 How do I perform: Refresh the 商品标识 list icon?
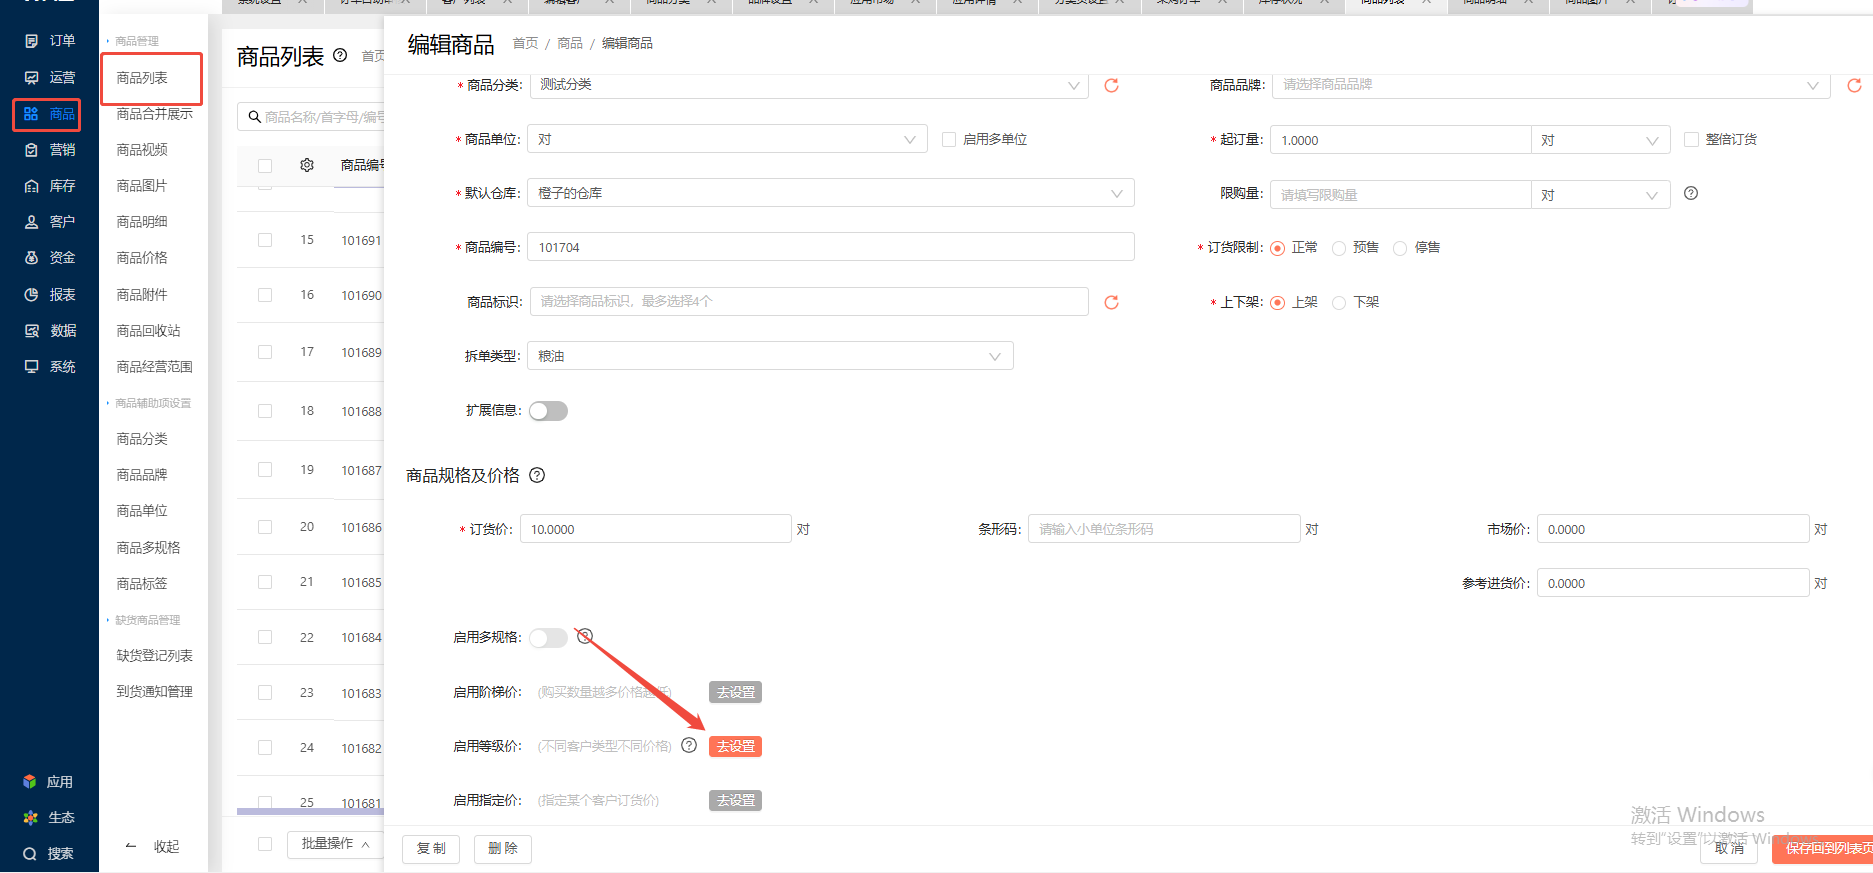click(x=1111, y=302)
